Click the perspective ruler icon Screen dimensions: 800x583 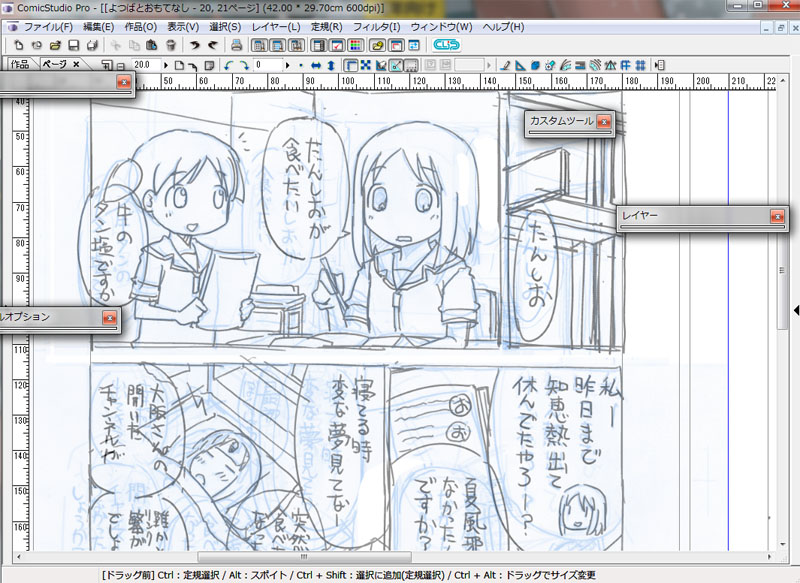pos(610,65)
